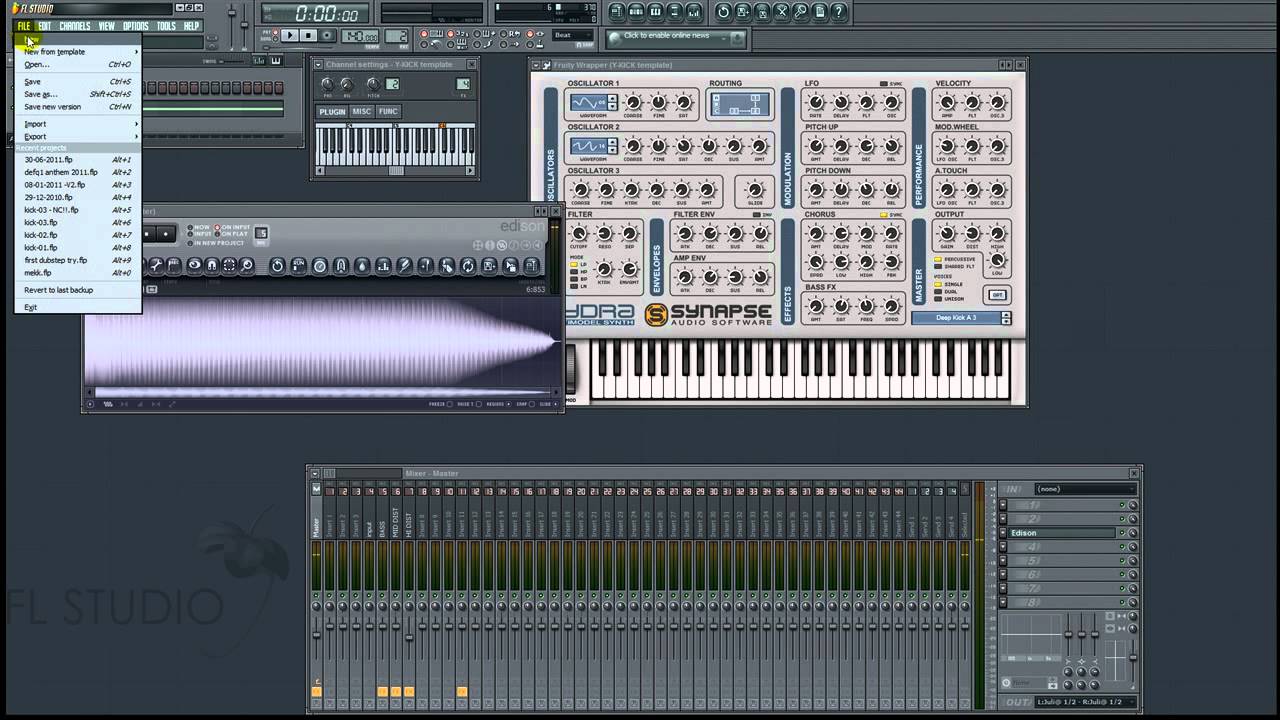Click the Save project toolbar icon
Screen dimensions: 1280x720
click(x=742, y=12)
